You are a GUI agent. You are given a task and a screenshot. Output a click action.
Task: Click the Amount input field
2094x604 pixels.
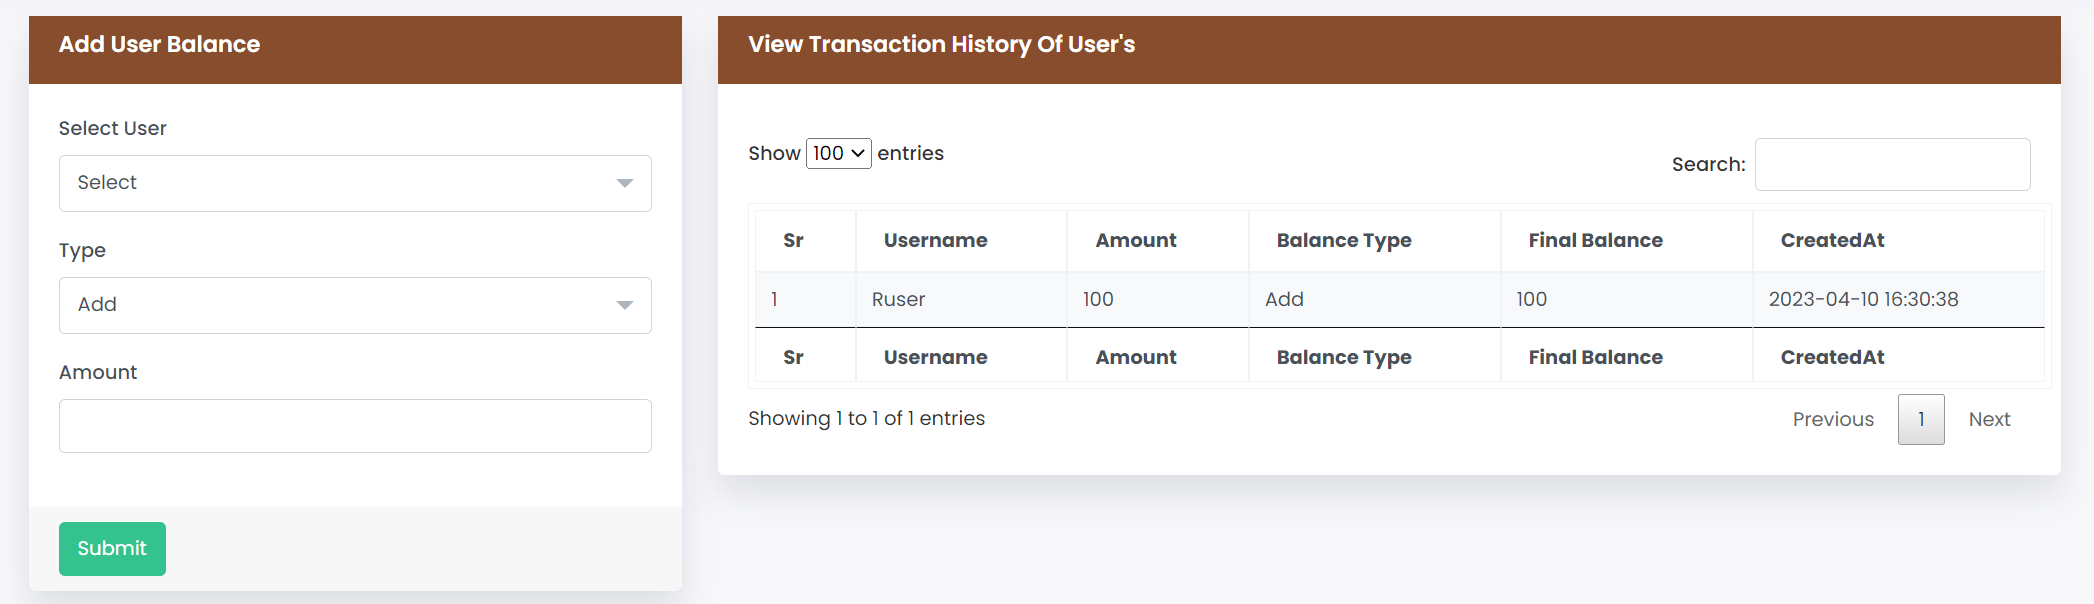355,426
